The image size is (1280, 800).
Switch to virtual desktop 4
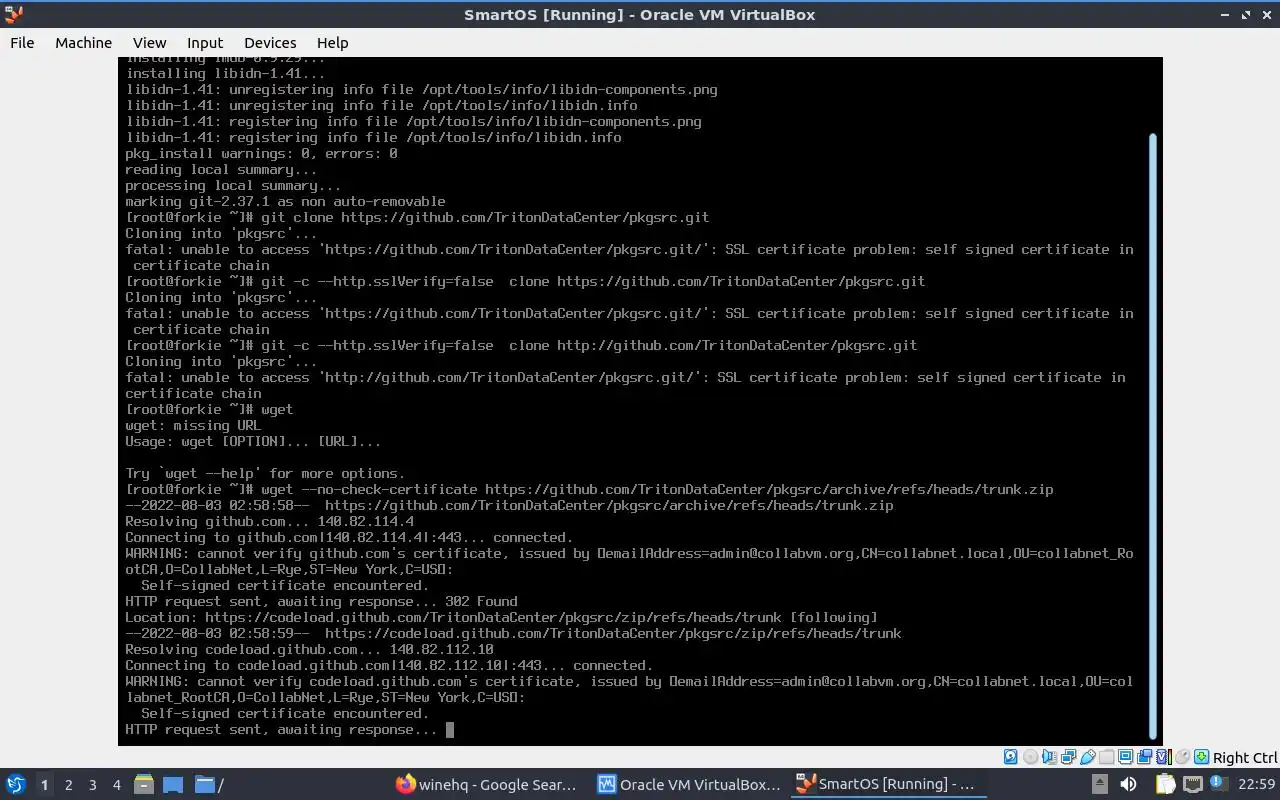[x=117, y=785]
